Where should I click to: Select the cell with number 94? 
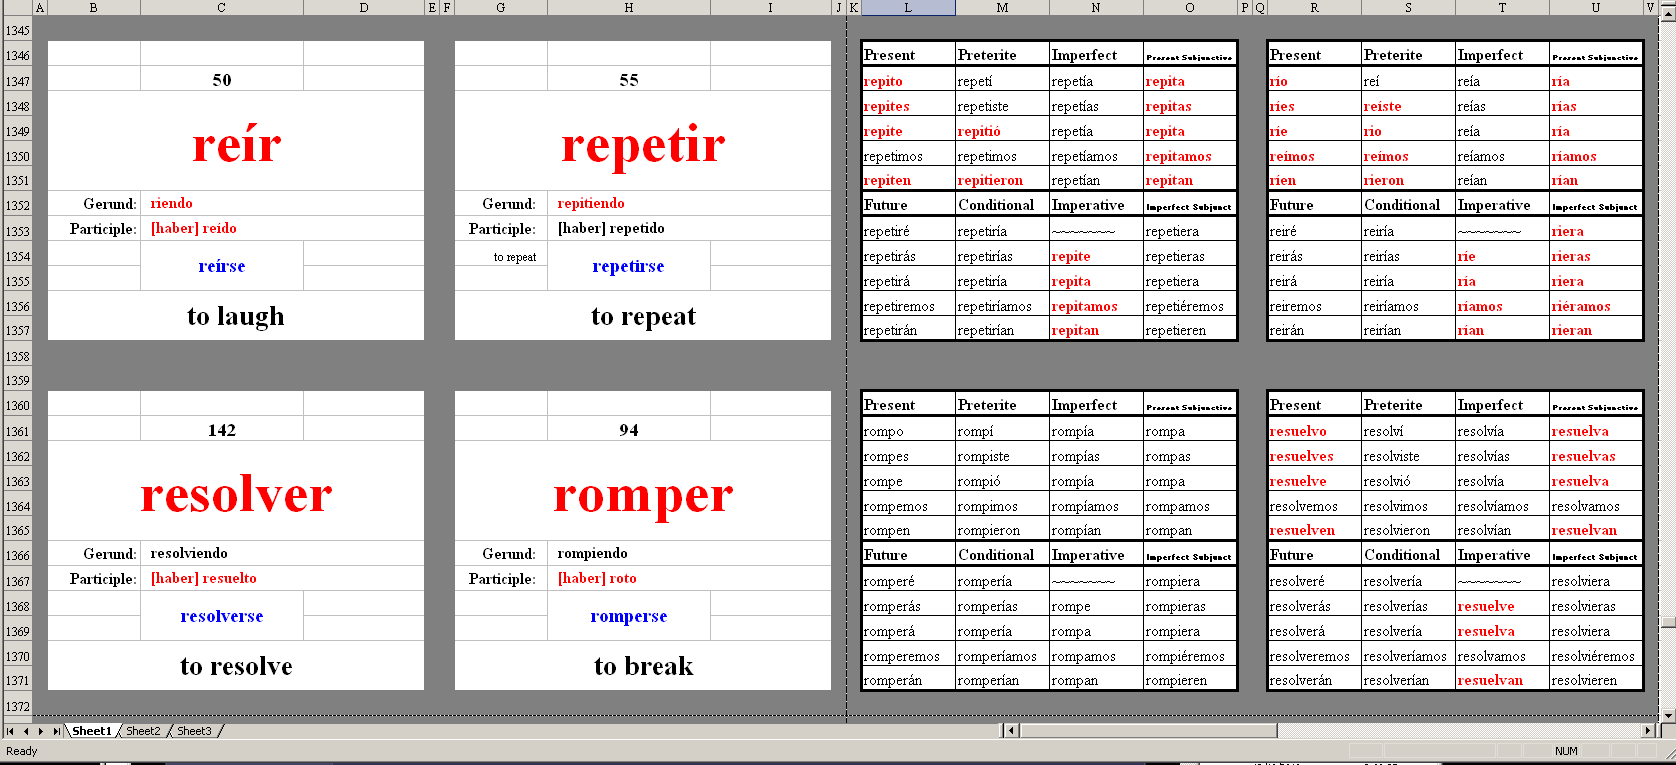(x=629, y=429)
